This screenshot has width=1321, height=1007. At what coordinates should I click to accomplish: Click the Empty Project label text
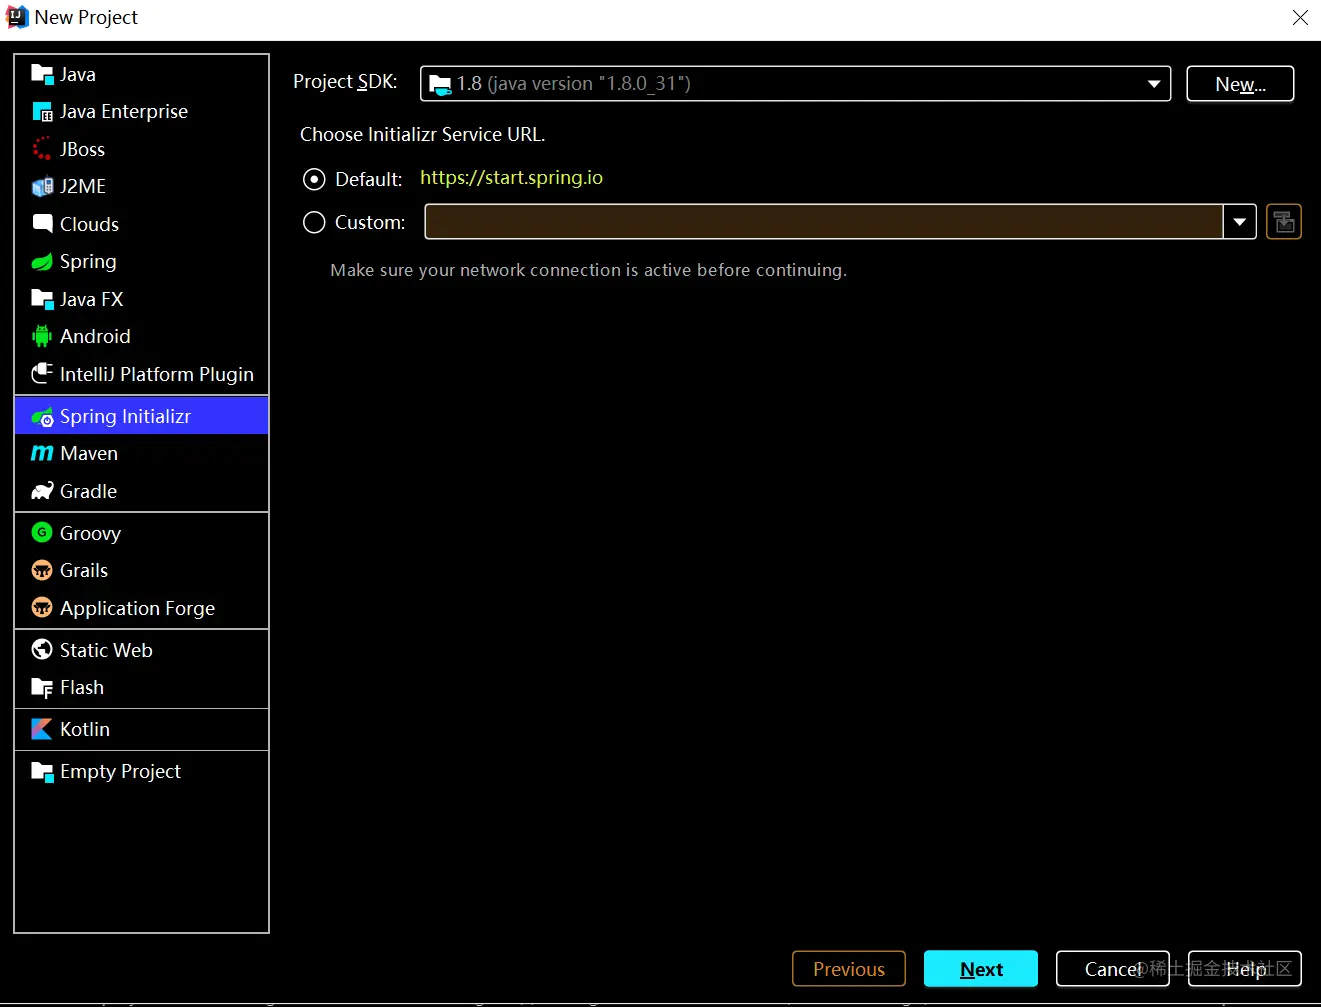(120, 771)
